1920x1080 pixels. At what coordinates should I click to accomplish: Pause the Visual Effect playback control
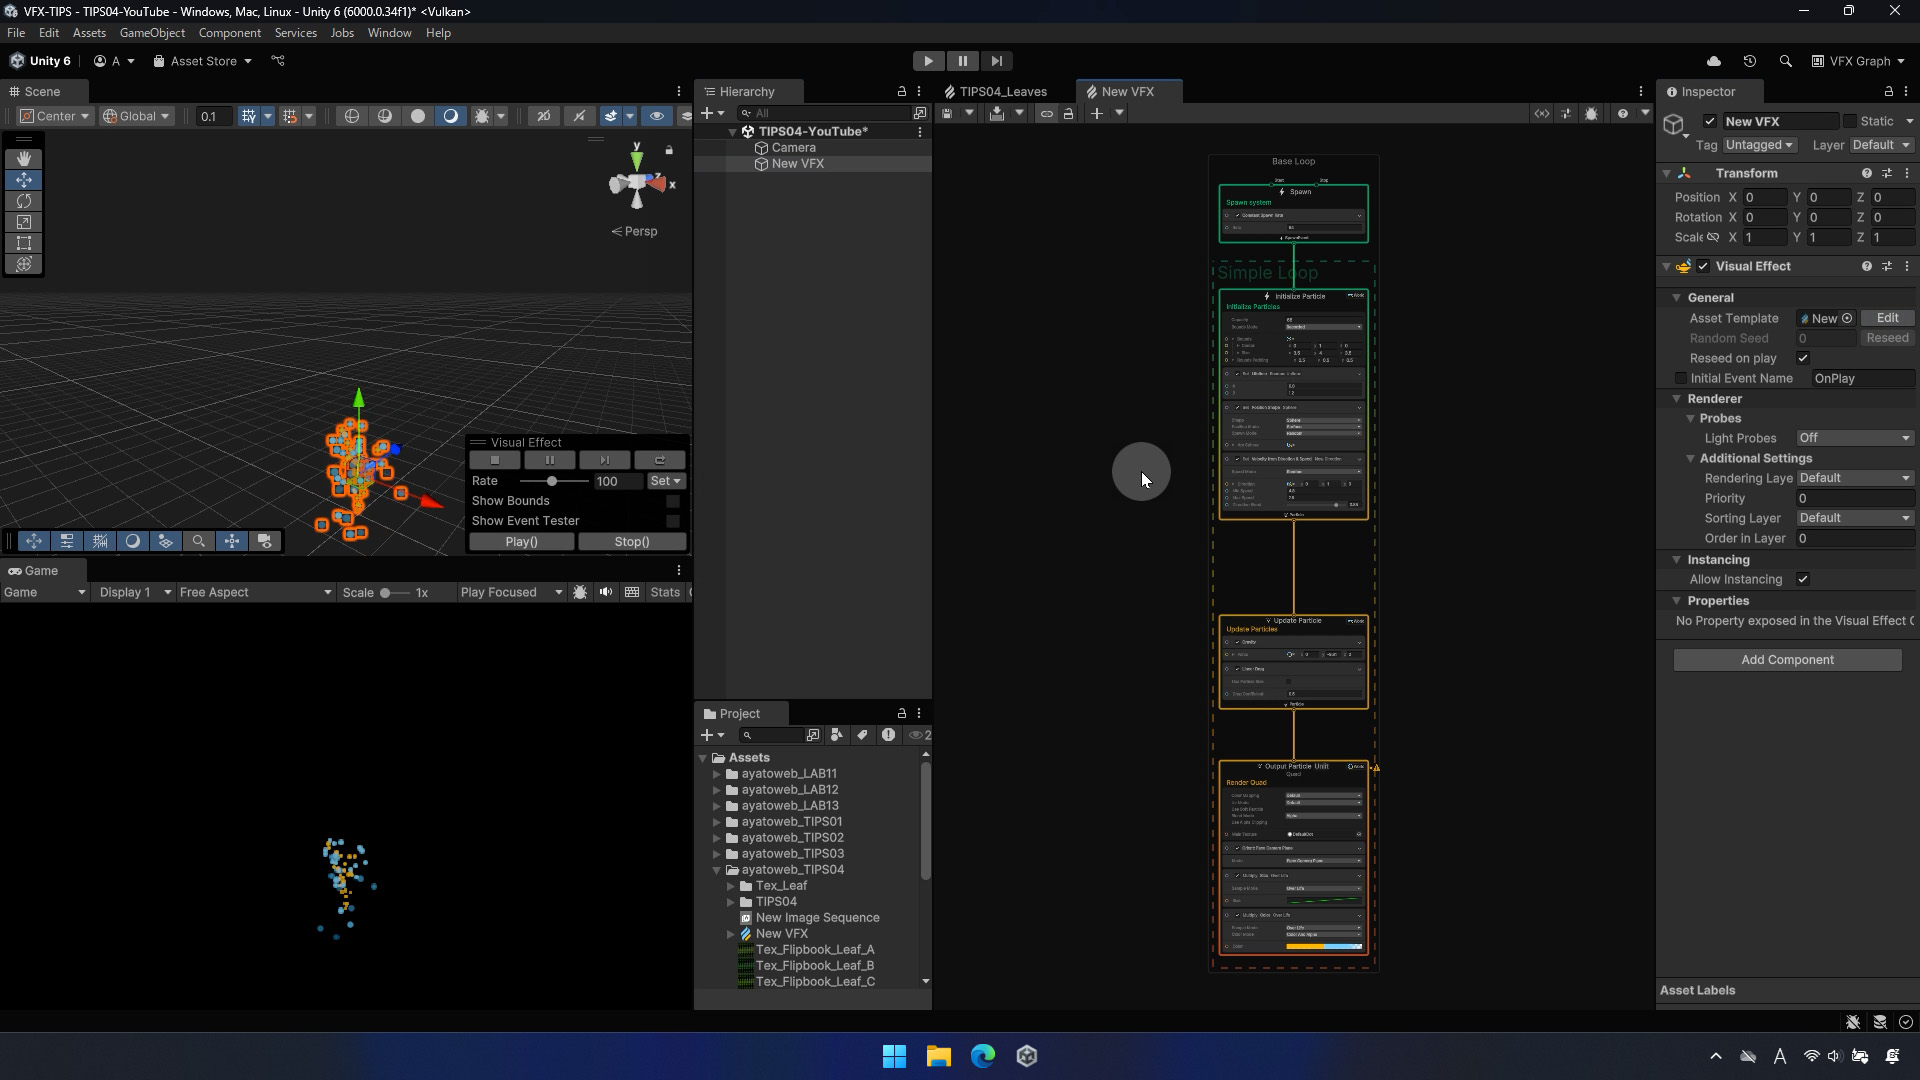pos(549,460)
